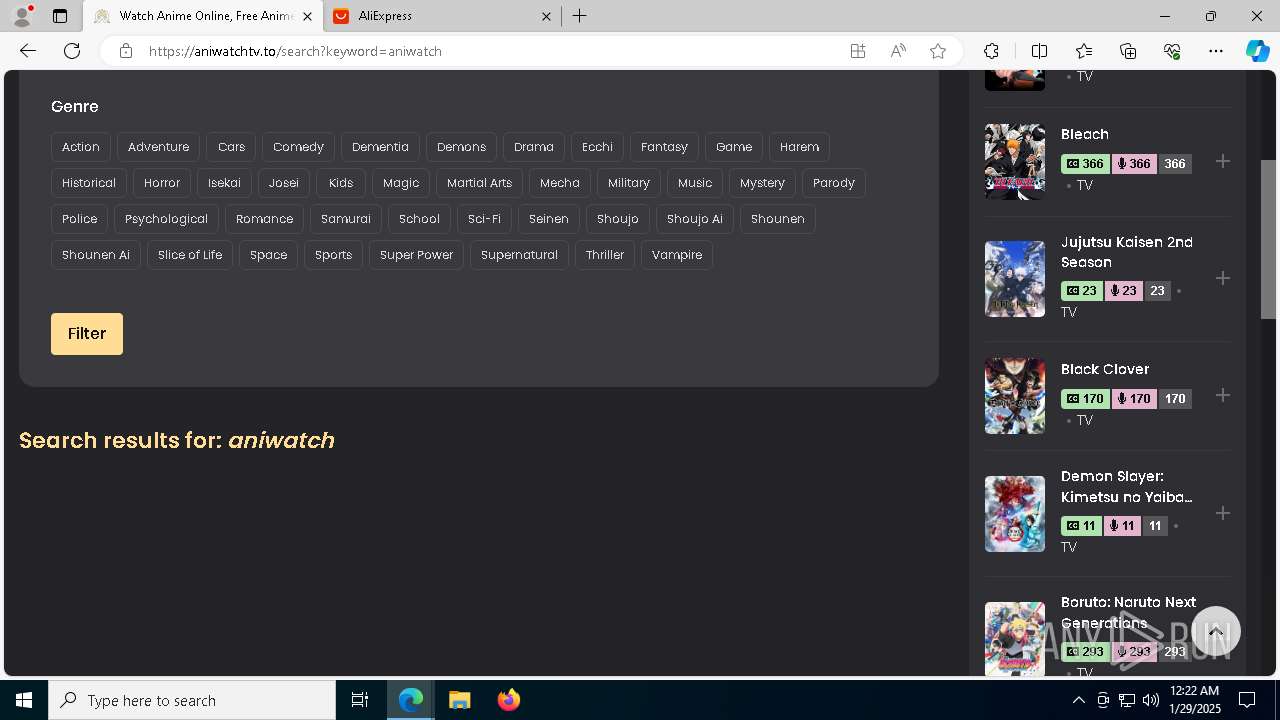Close the Watch Anime Online tab
The height and width of the screenshot is (720, 1280).
(307, 16)
